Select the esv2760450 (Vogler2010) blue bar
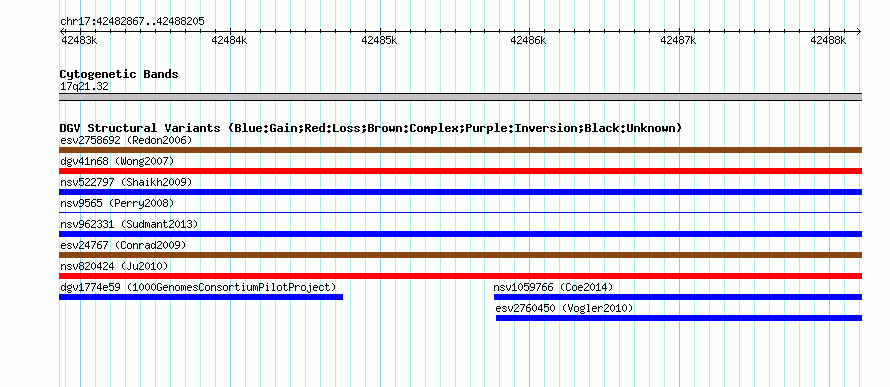 pyautogui.click(x=679, y=318)
